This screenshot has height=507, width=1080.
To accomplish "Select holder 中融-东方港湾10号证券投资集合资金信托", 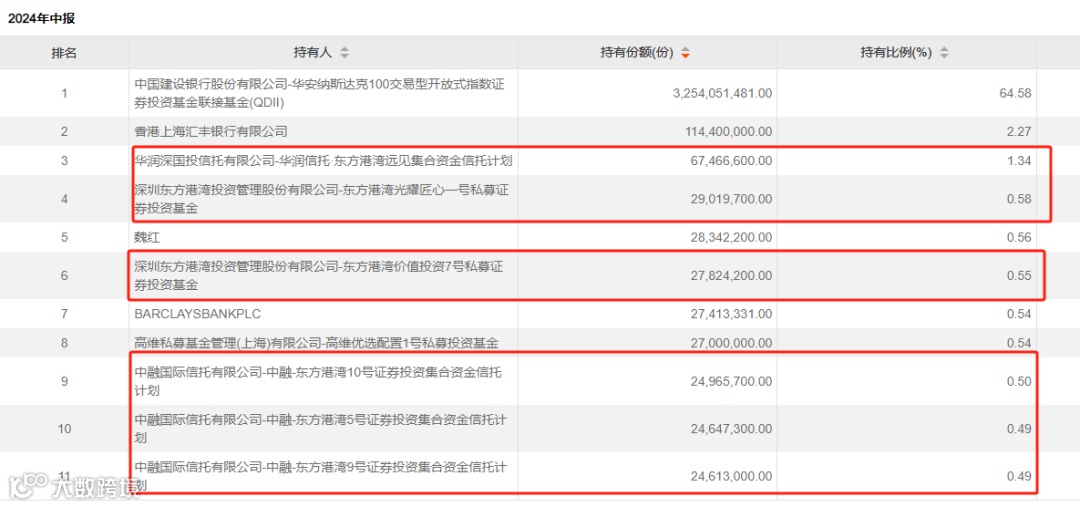I will (318, 381).
